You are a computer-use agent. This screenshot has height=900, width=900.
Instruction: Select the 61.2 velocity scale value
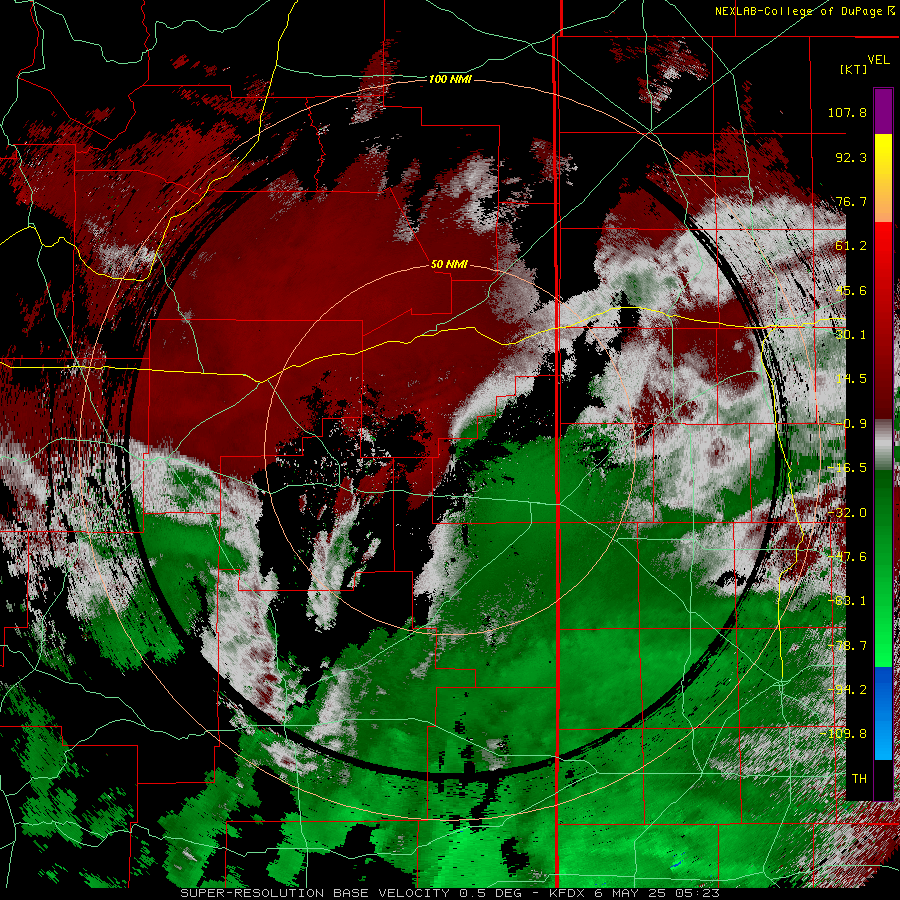851,246
